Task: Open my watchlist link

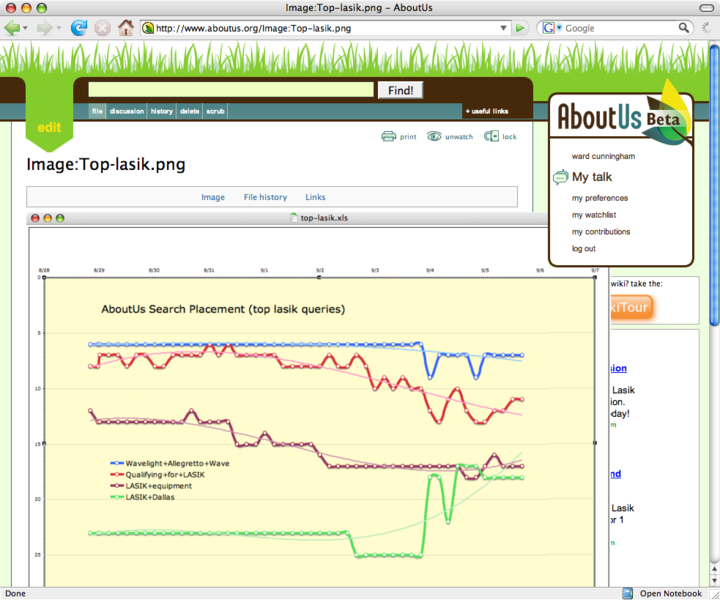Action: click(594, 215)
